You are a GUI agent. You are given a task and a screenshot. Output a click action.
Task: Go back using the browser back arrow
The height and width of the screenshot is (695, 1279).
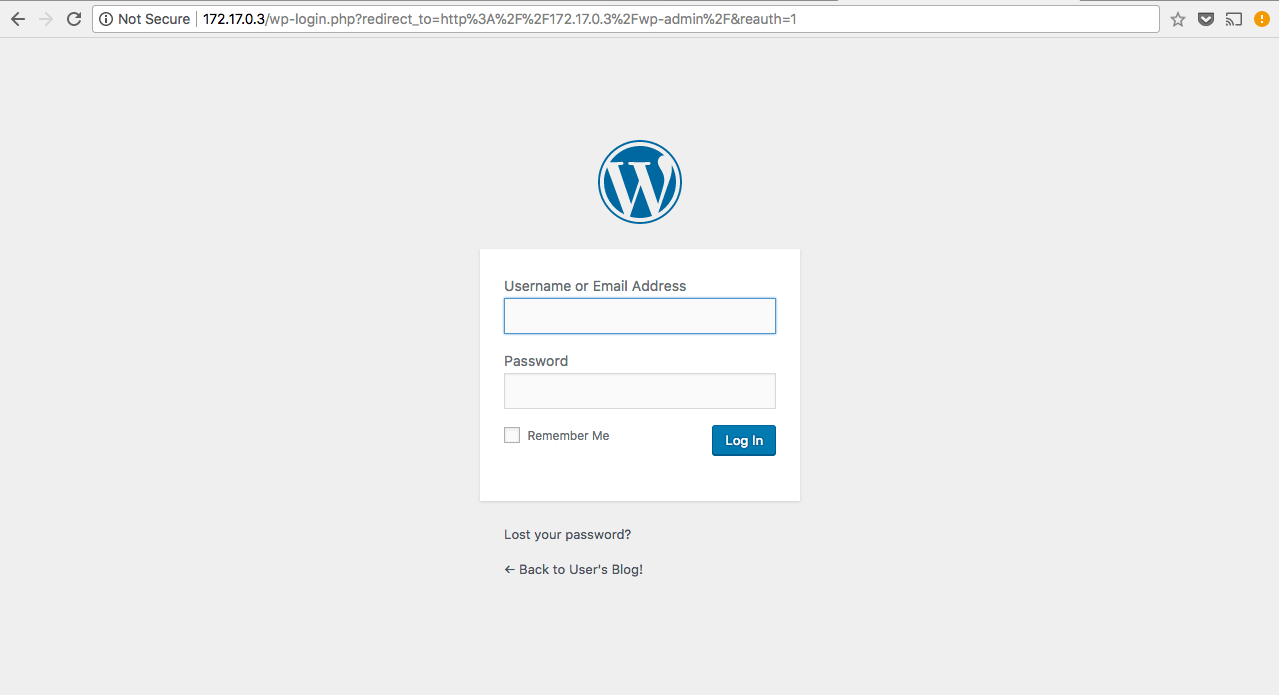point(18,19)
